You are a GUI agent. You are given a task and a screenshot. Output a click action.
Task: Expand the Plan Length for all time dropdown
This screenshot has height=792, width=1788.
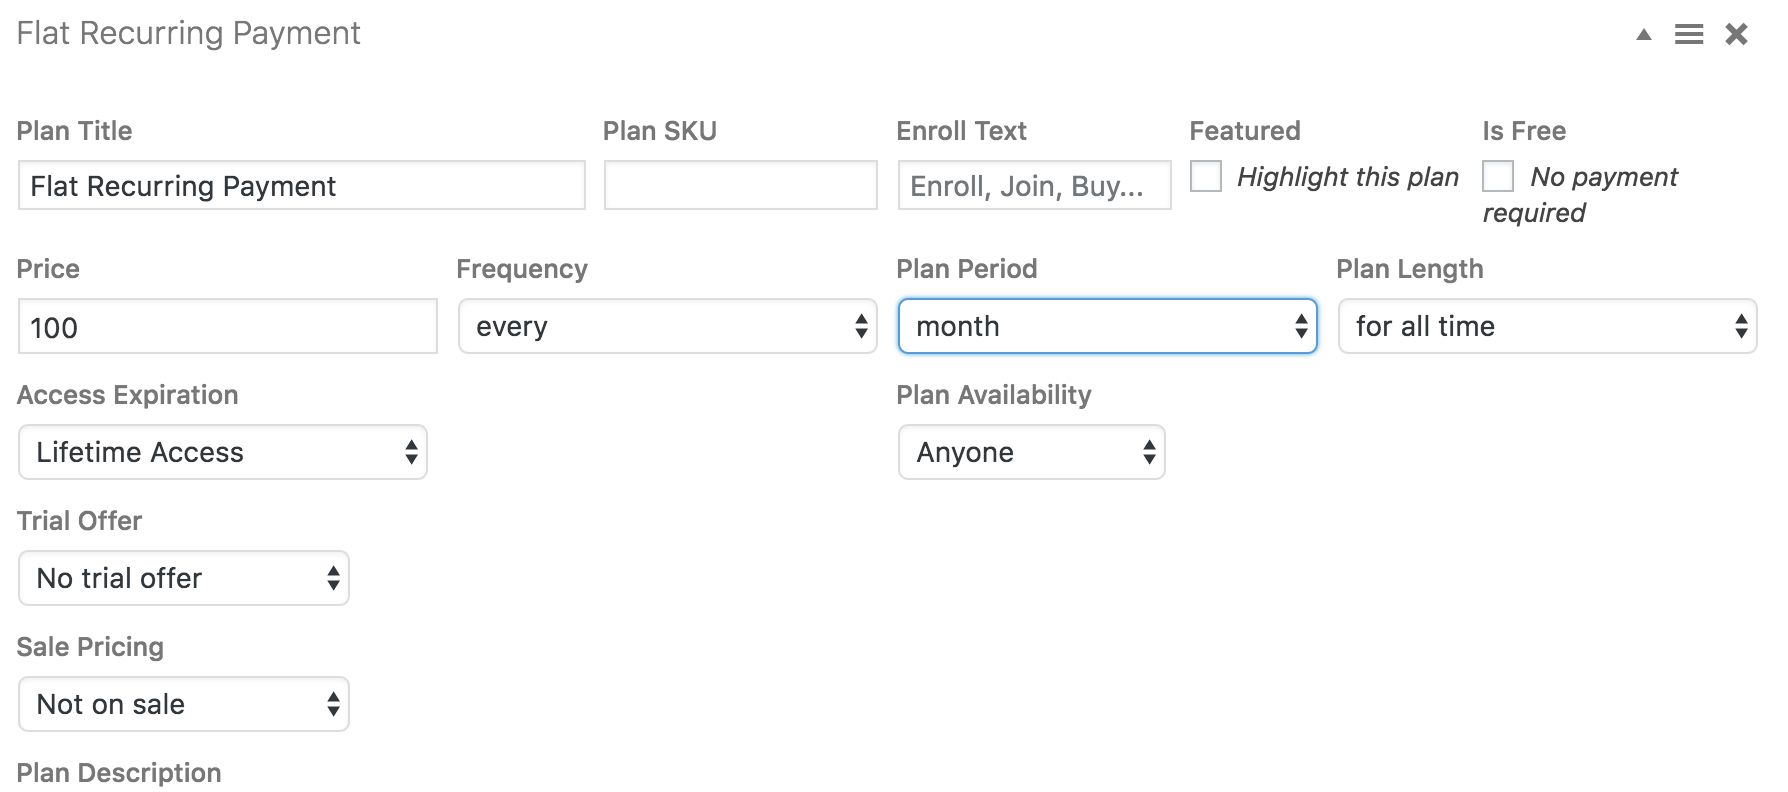pyautogui.click(x=1548, y=326)
